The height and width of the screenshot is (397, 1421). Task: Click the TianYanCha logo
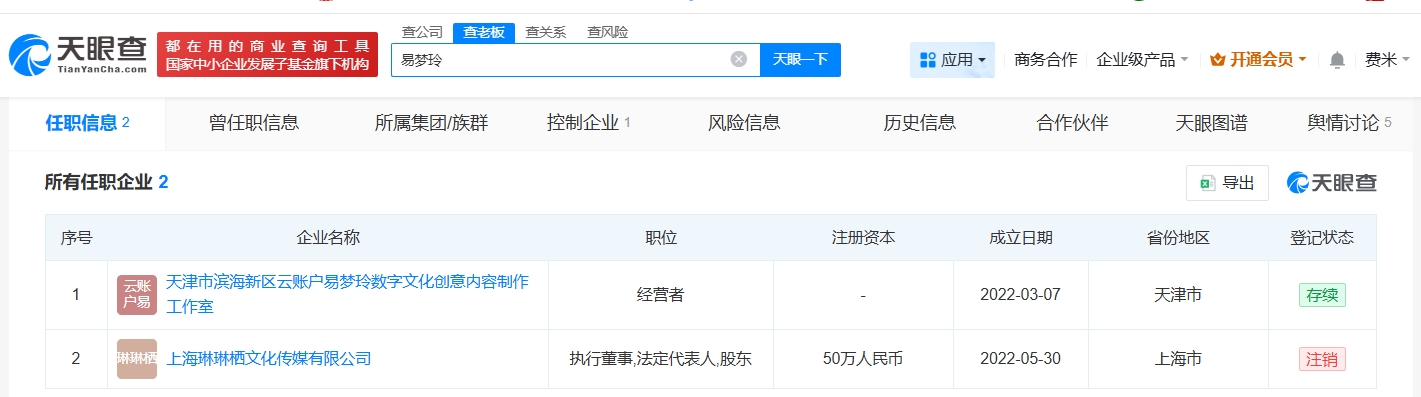(78, 55)
